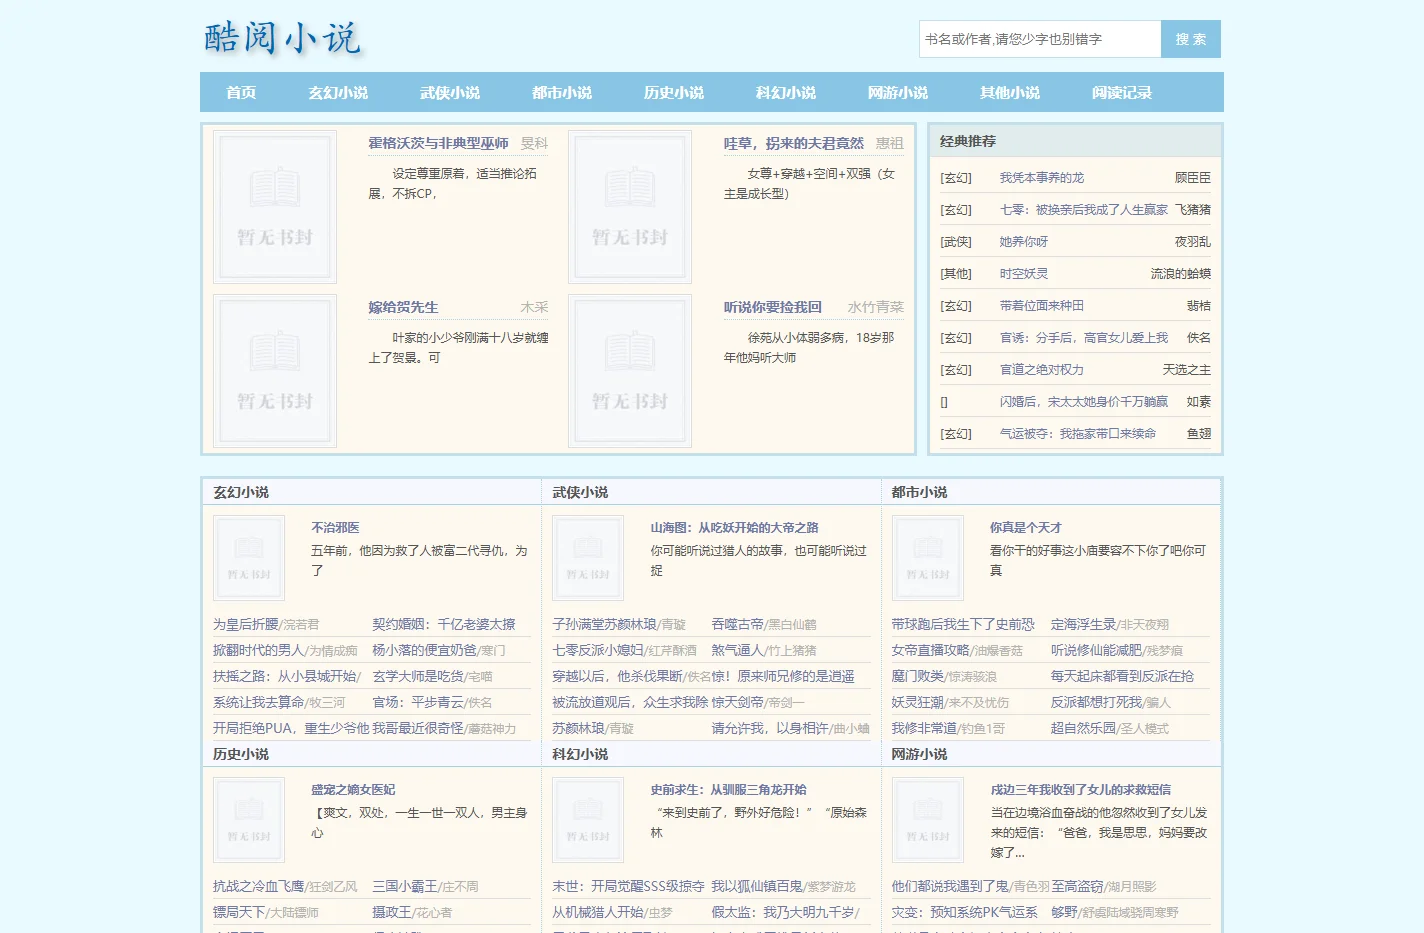The height and width of the screenshot is (933, 1424).
Task: Open cover thumbnail for 嫁给贺先生
Action: coord(275,371)
